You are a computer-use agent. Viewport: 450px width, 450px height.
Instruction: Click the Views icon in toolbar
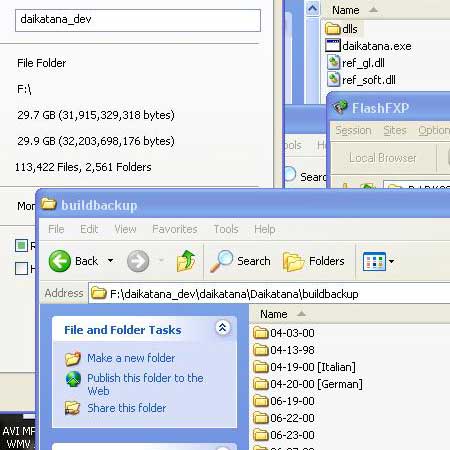[x=374, y=261]
